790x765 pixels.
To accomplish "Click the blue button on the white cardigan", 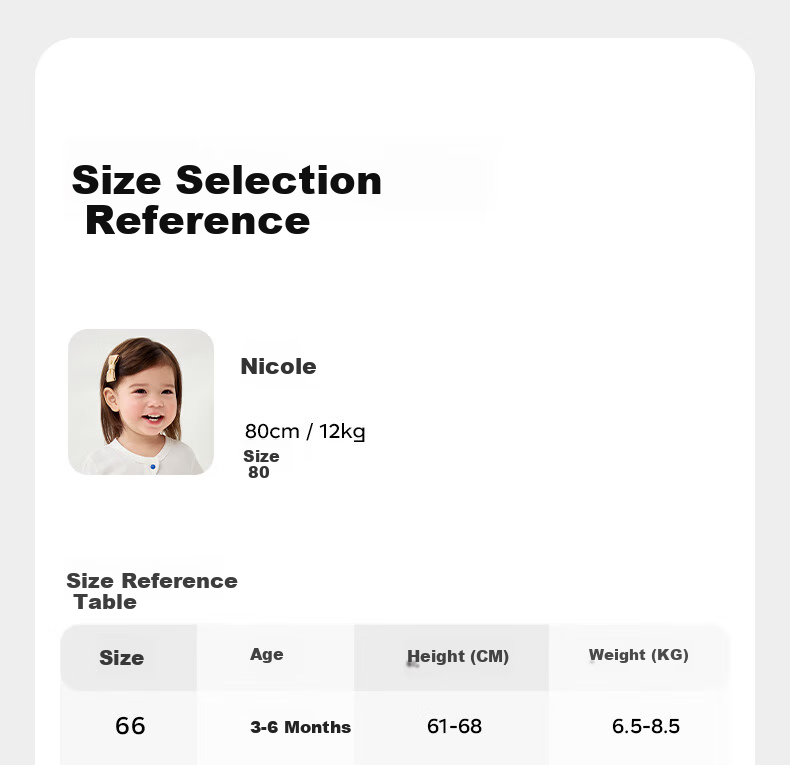I will [x=153, y=467].
